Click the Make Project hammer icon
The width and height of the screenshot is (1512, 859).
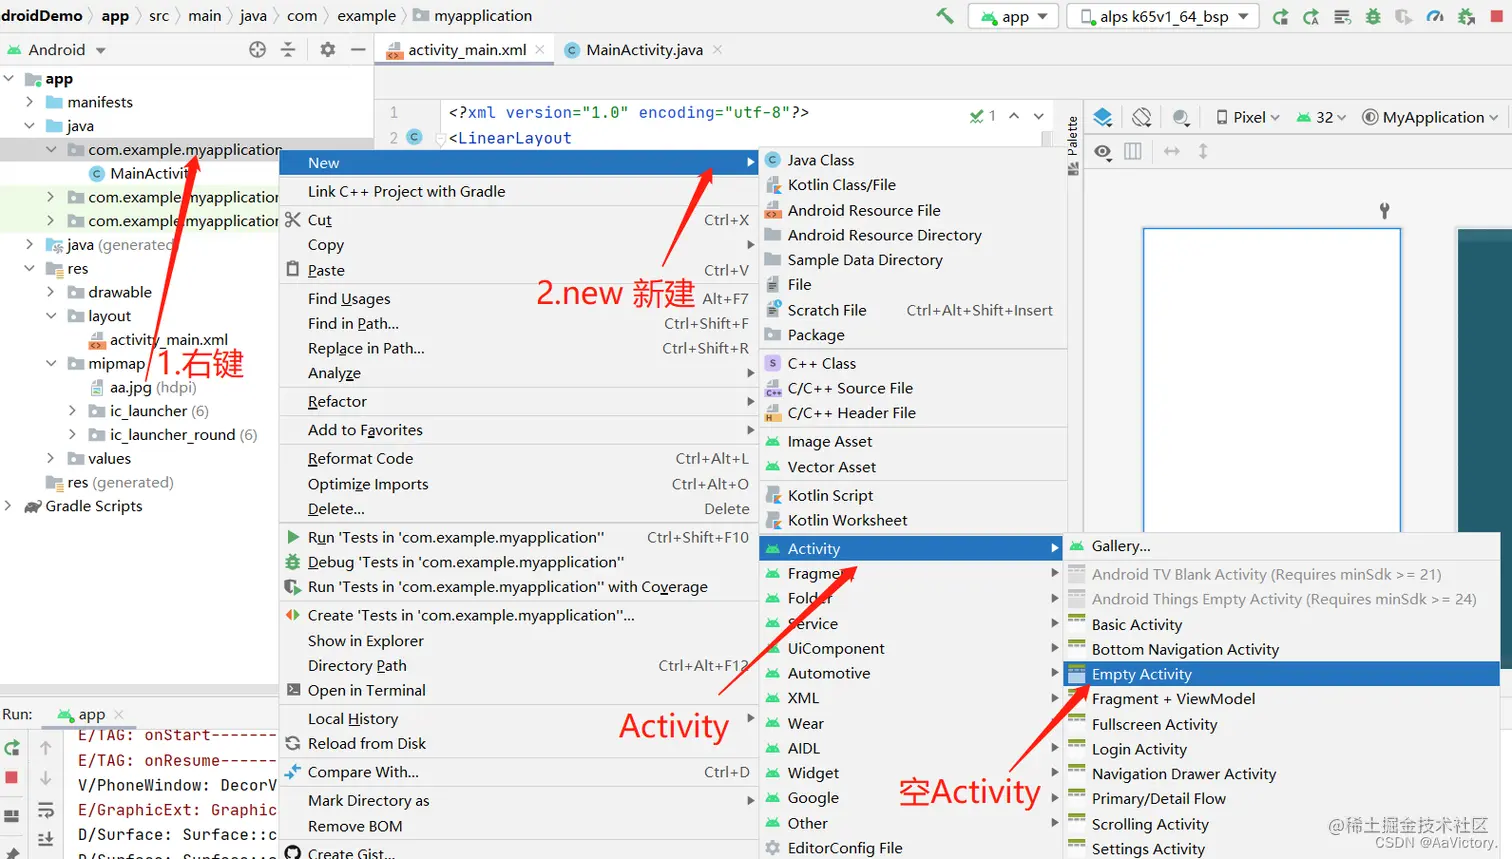[944, 16]
